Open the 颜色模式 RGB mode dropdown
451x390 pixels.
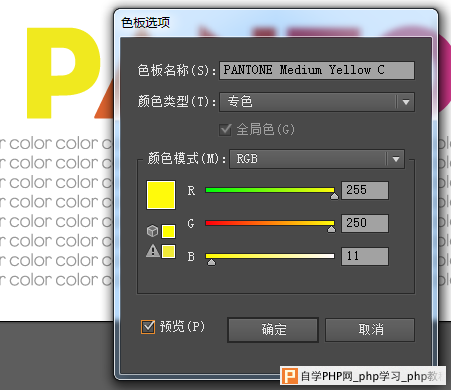tap(317, 159)
